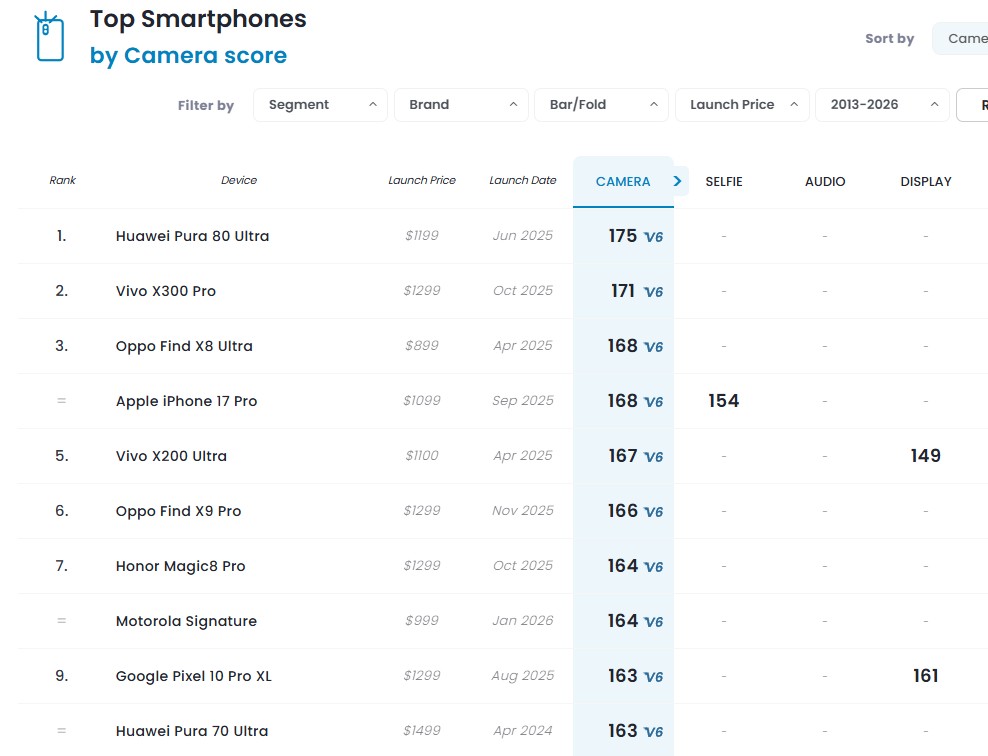The image size is (988, 756).
Task: Expand the Brand filter dropdown
Action: tap(461, 104)
